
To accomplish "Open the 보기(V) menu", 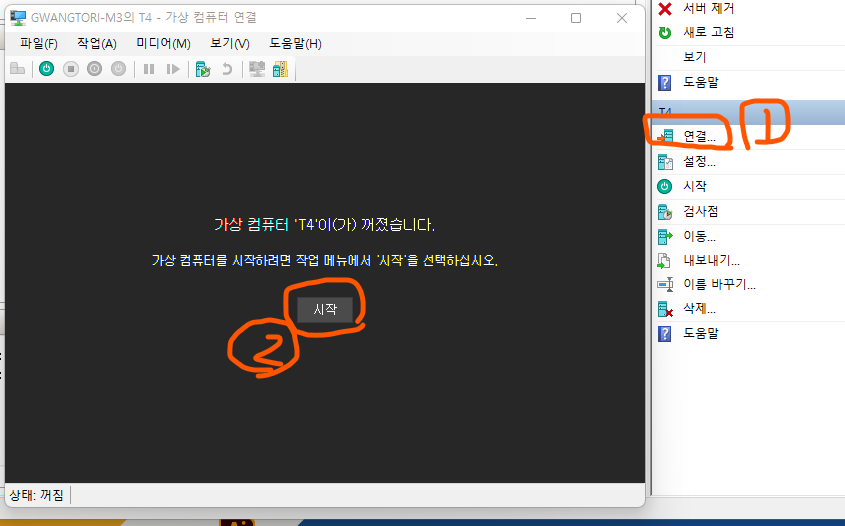I will coord(230,44).
